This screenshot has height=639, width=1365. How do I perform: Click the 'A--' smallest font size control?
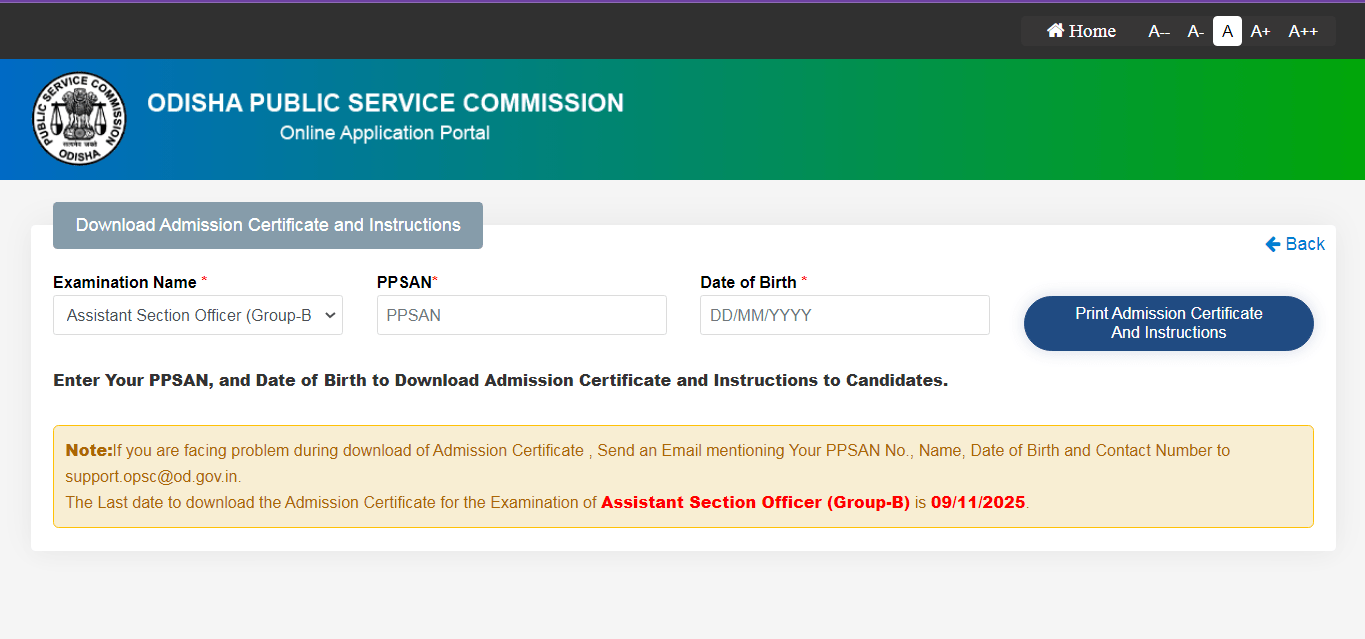[1157, 31]
